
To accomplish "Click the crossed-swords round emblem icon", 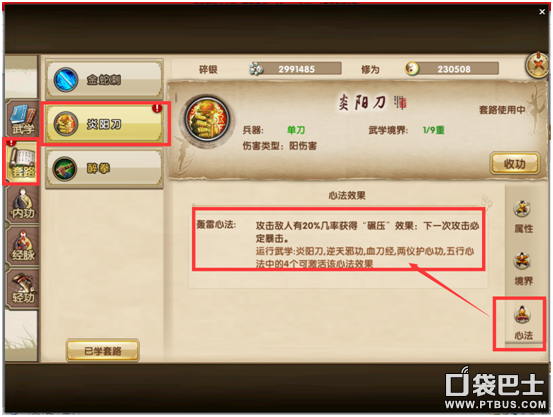I will [538, 65].
